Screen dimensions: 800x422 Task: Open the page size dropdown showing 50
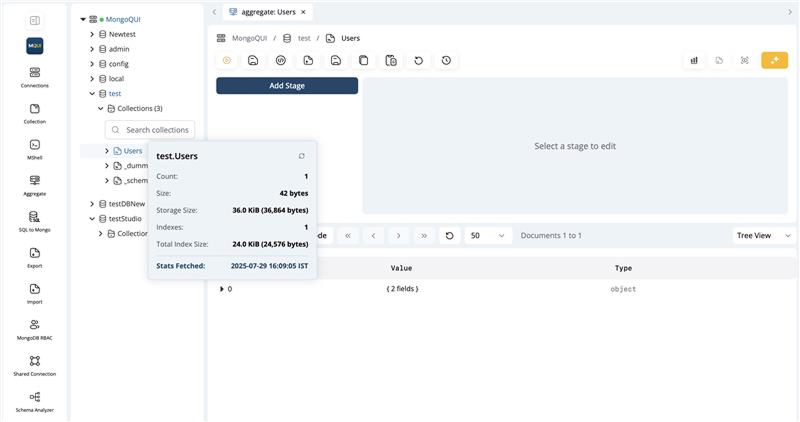point(488,235)
